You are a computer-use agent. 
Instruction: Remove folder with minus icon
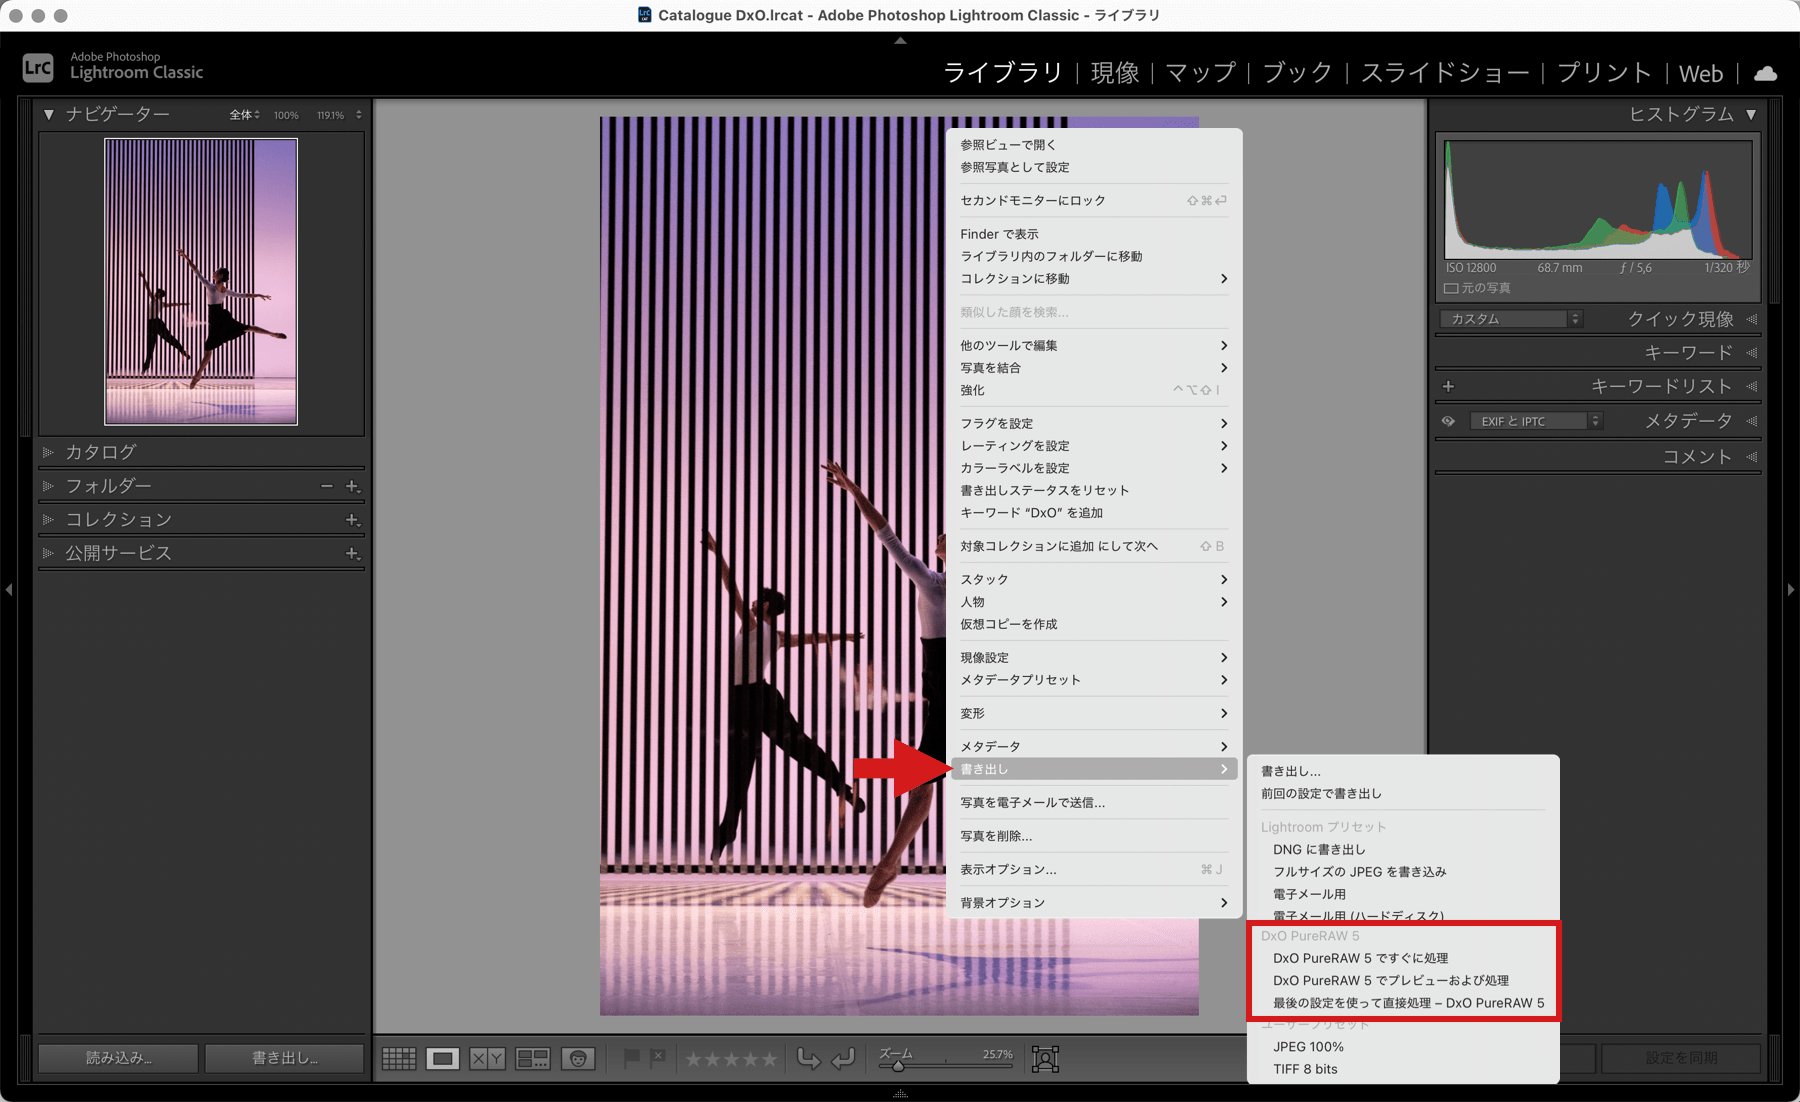coord(326,486)
